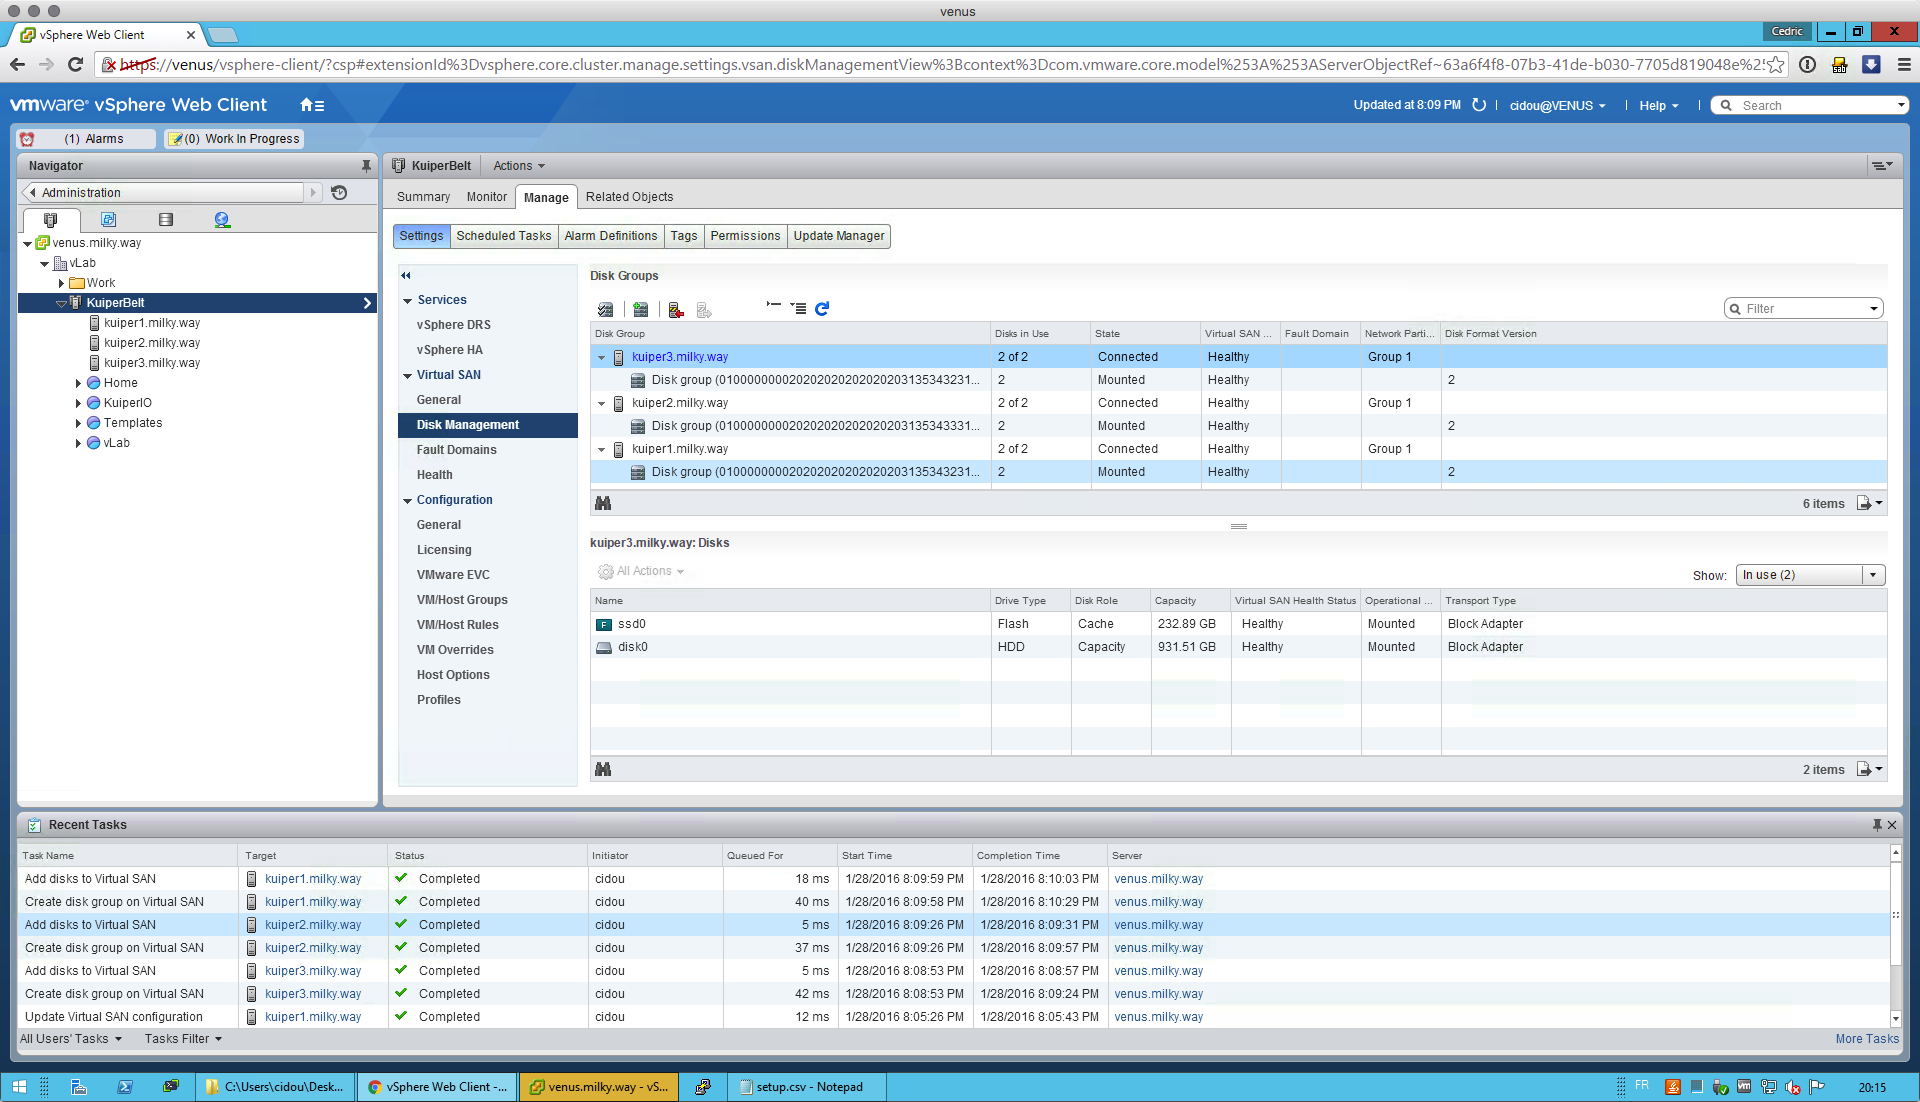Refresh the Disk Groups list
1920x1102 pixels.
pyautogui.click(x=822, y=309)
